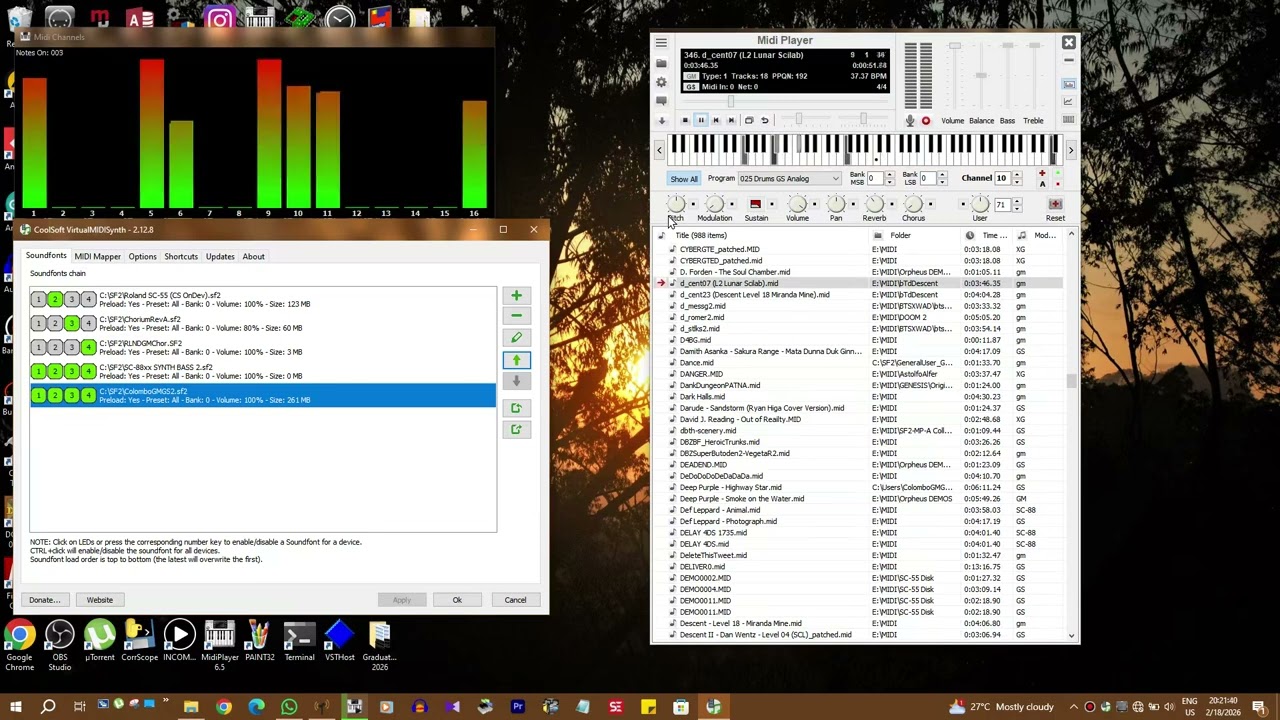The height and width of the screenshot is (720, 1280).
Task: Open the Updates tab
Action: click(220, 256)
